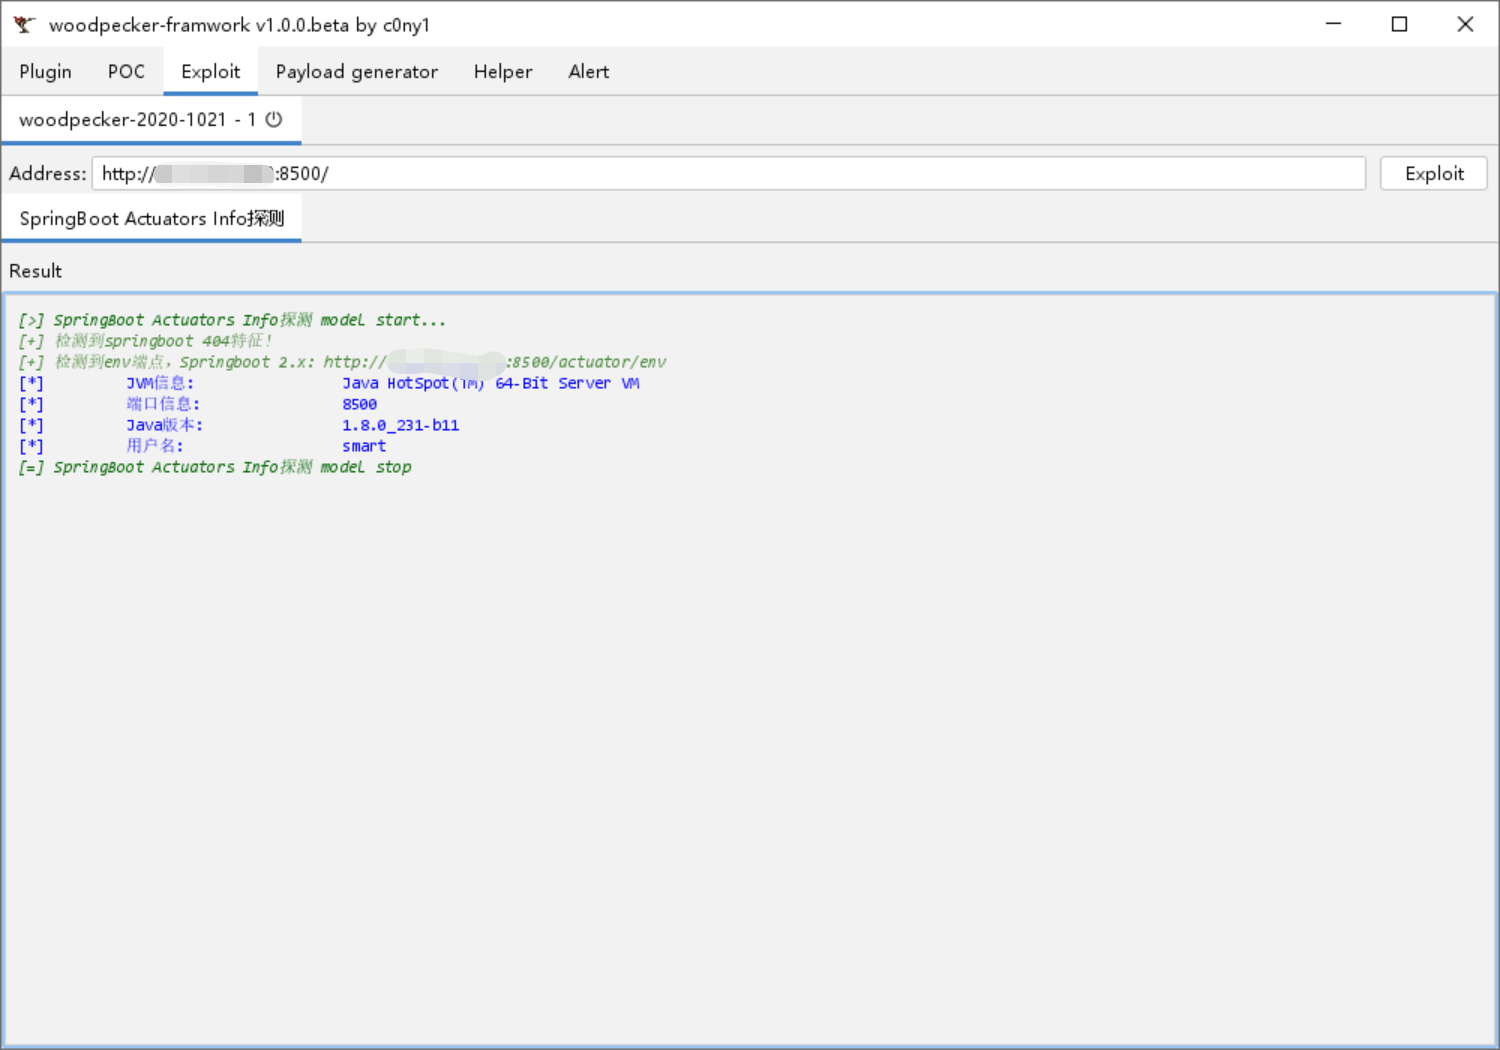Minimize the woodpecker-framwork window
Screen dimensions: 1500x1050
pyautogui.click(x=1333, y=24)
